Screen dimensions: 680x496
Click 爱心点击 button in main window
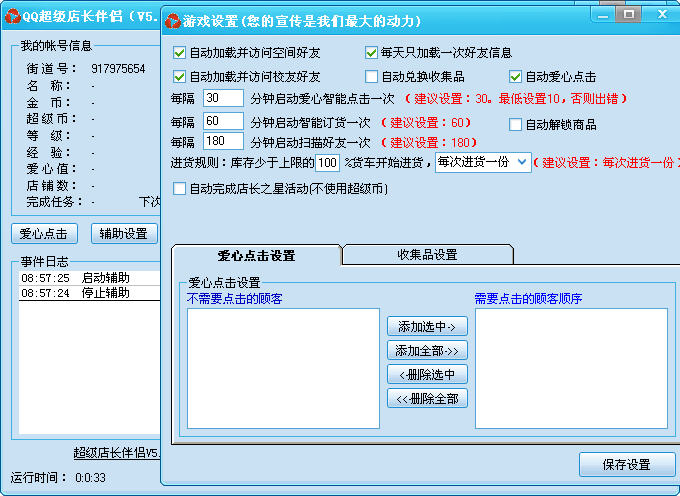44,234
